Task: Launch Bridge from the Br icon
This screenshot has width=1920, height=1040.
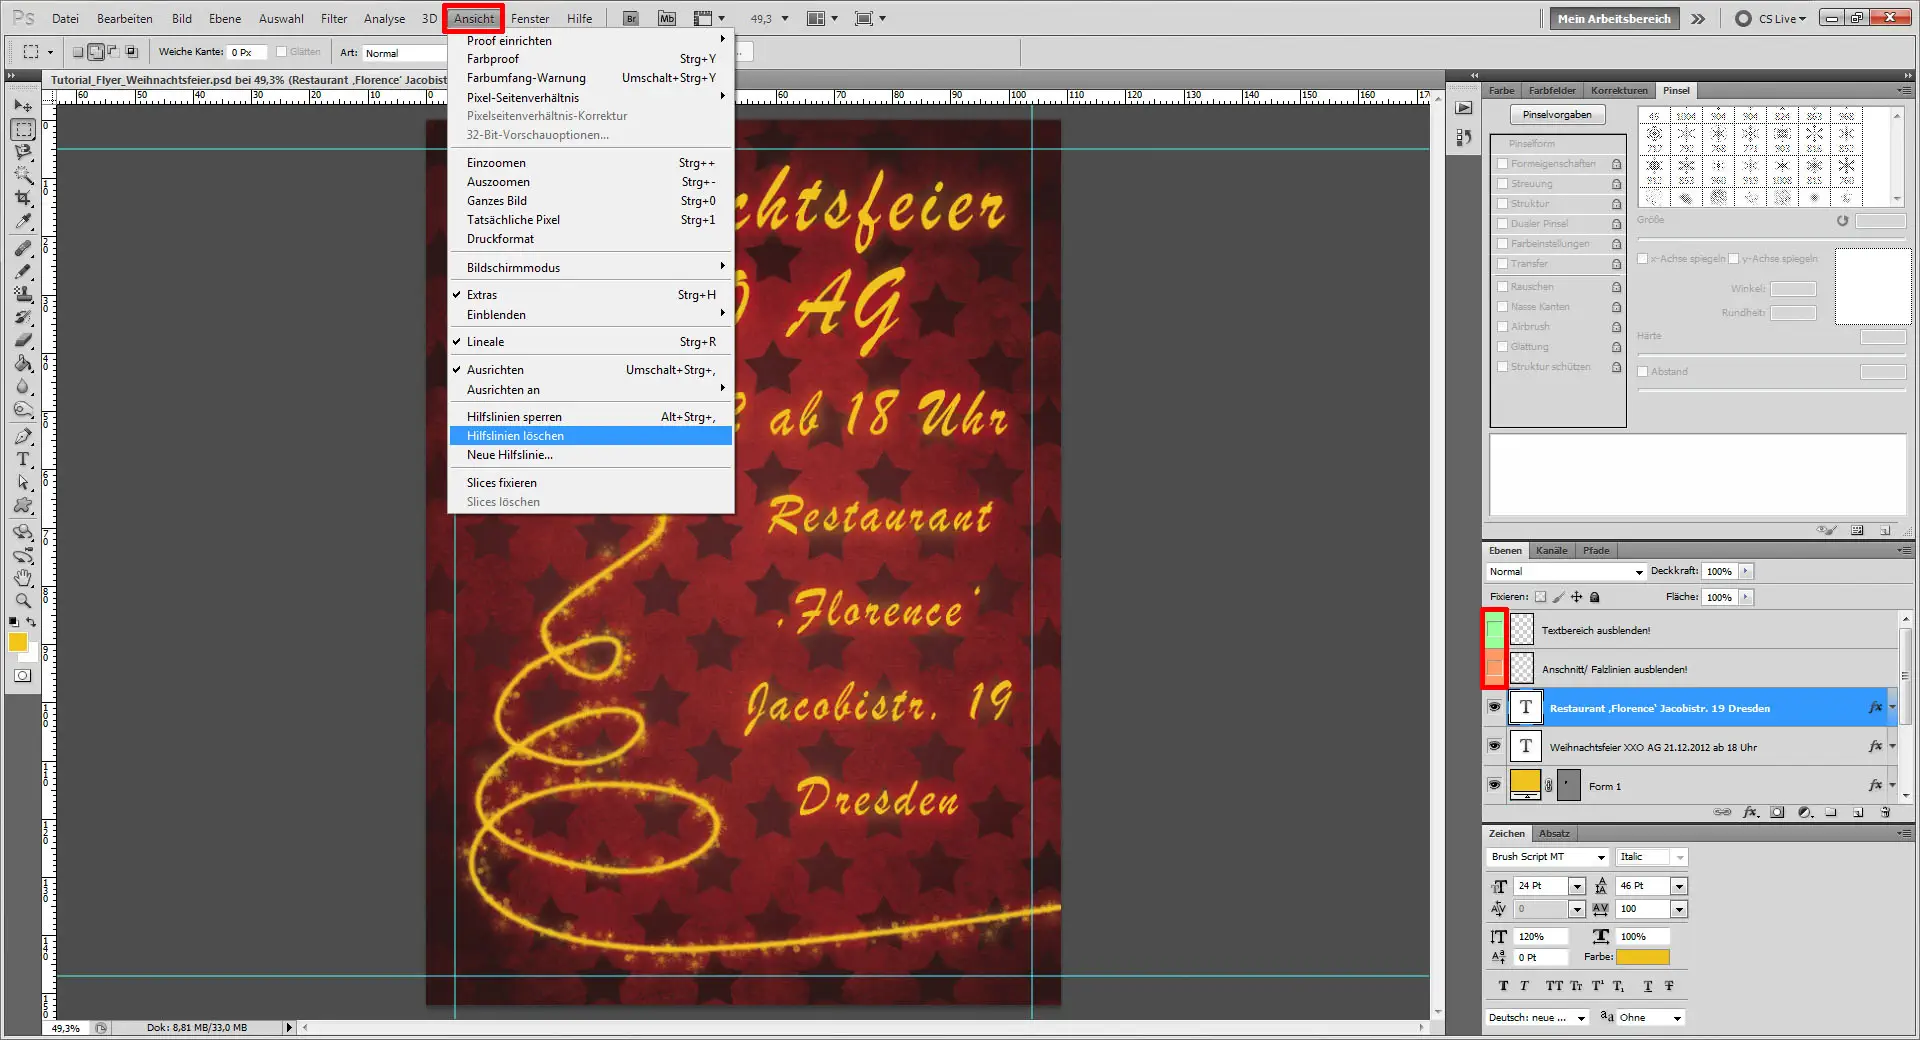Action: 631,18
